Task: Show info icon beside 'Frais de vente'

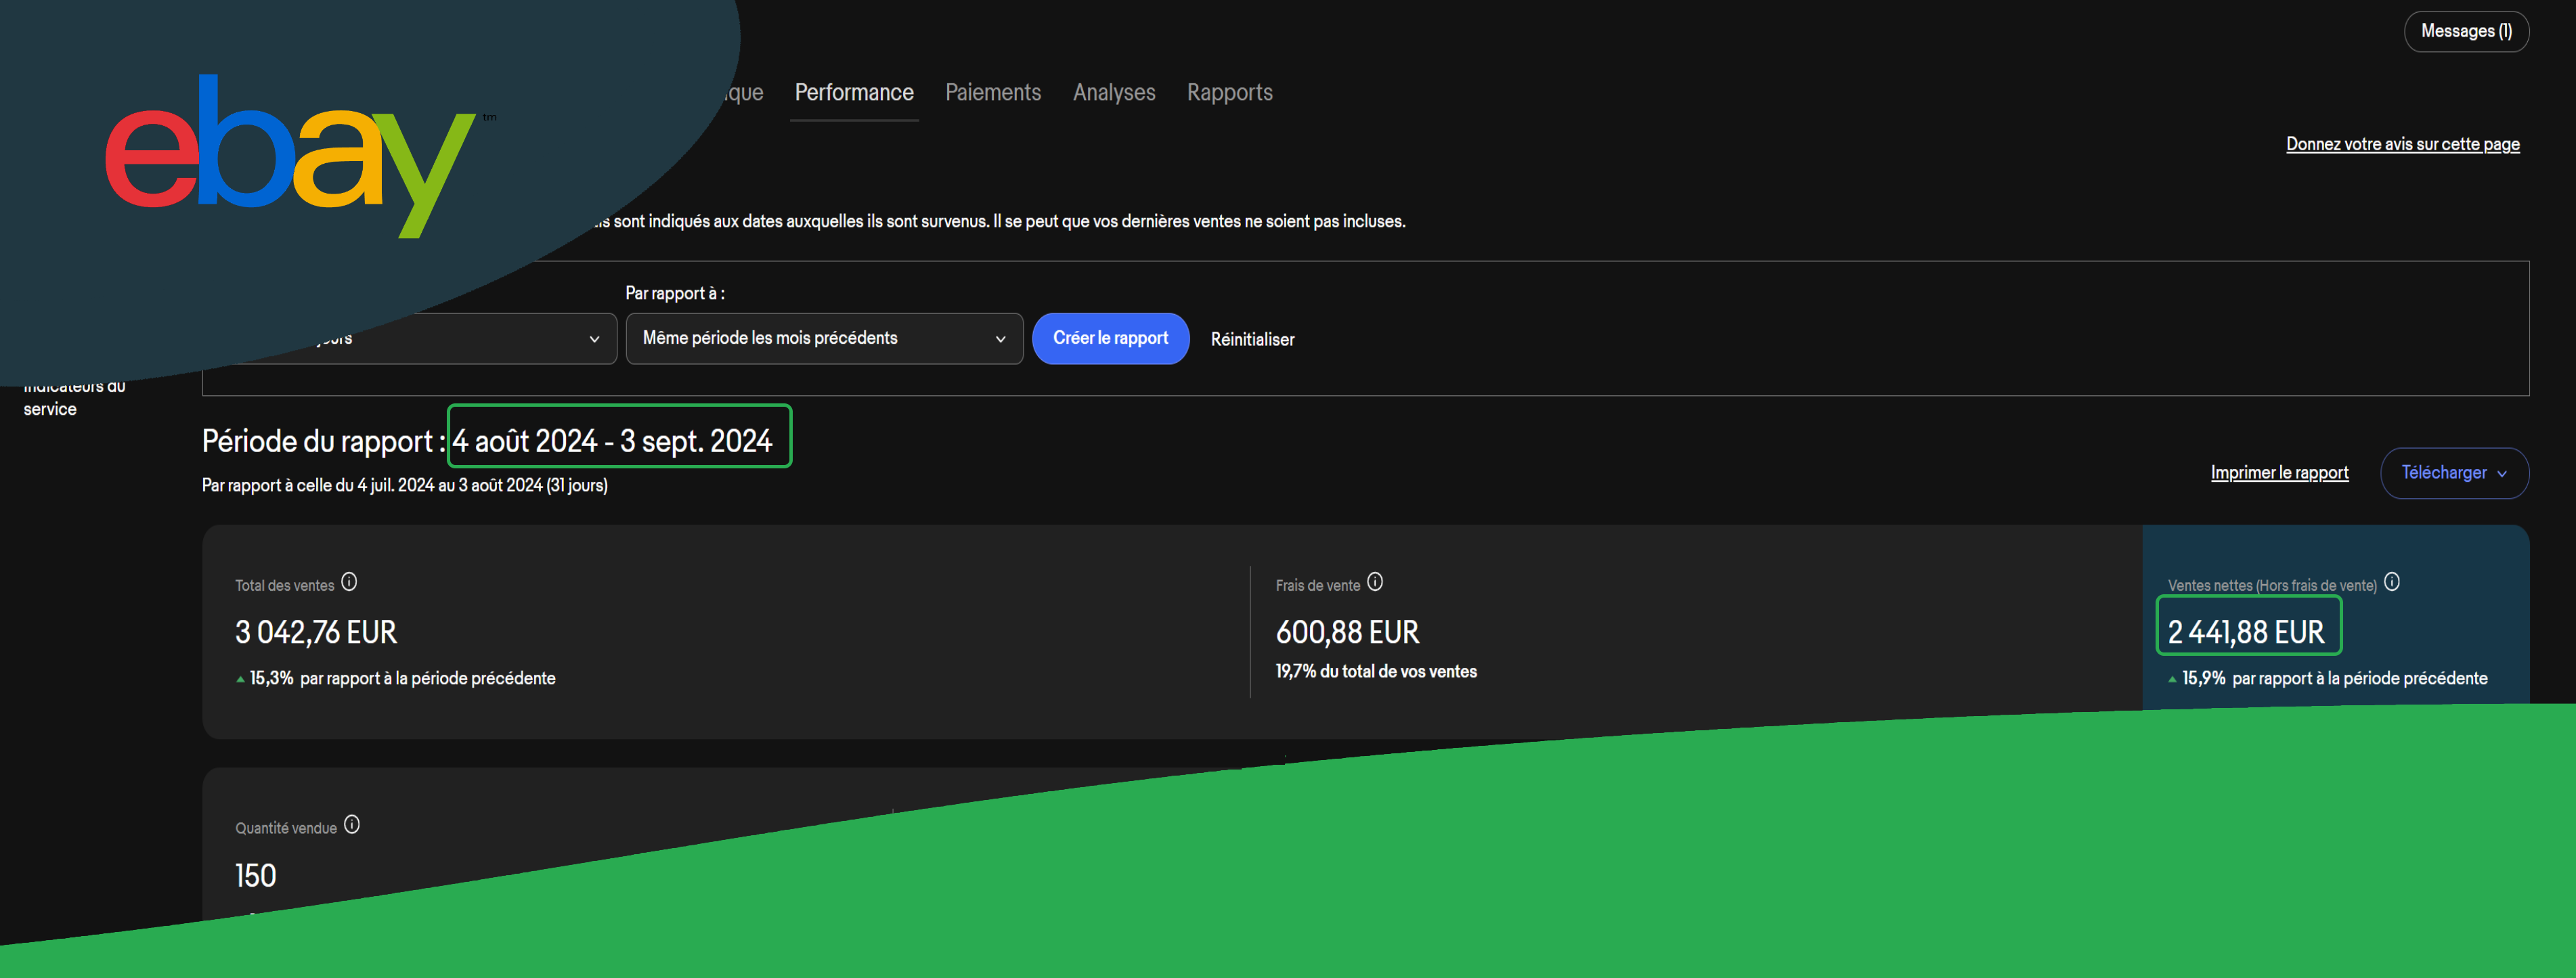Action: click(1375, 581)
